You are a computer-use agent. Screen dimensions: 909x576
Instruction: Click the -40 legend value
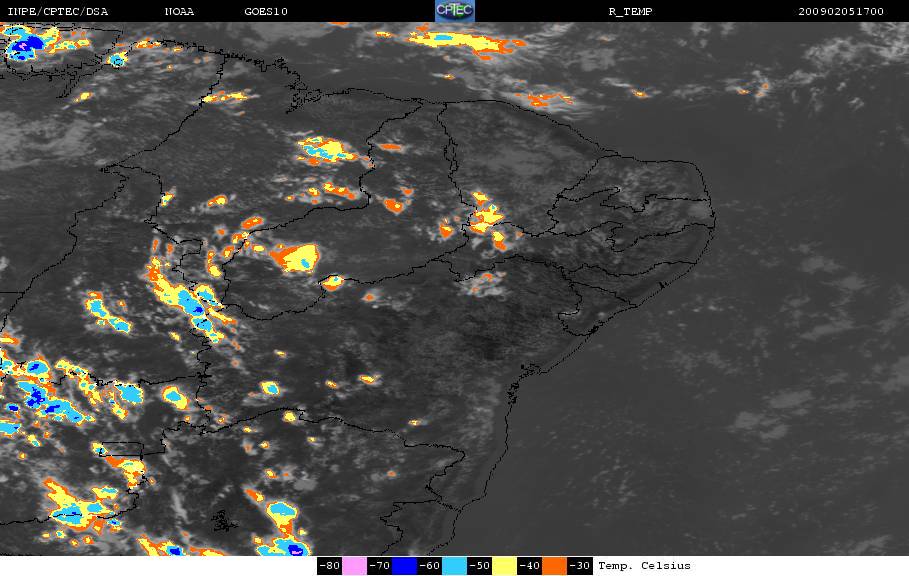529,566
